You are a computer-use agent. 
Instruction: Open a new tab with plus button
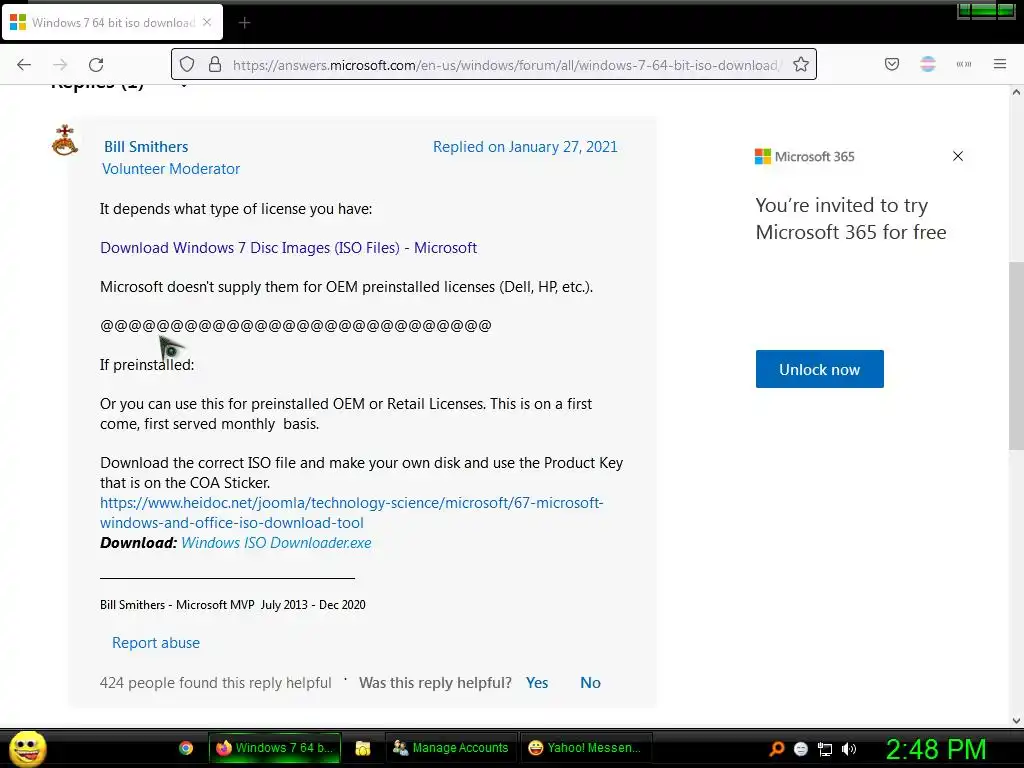[244, 23]
